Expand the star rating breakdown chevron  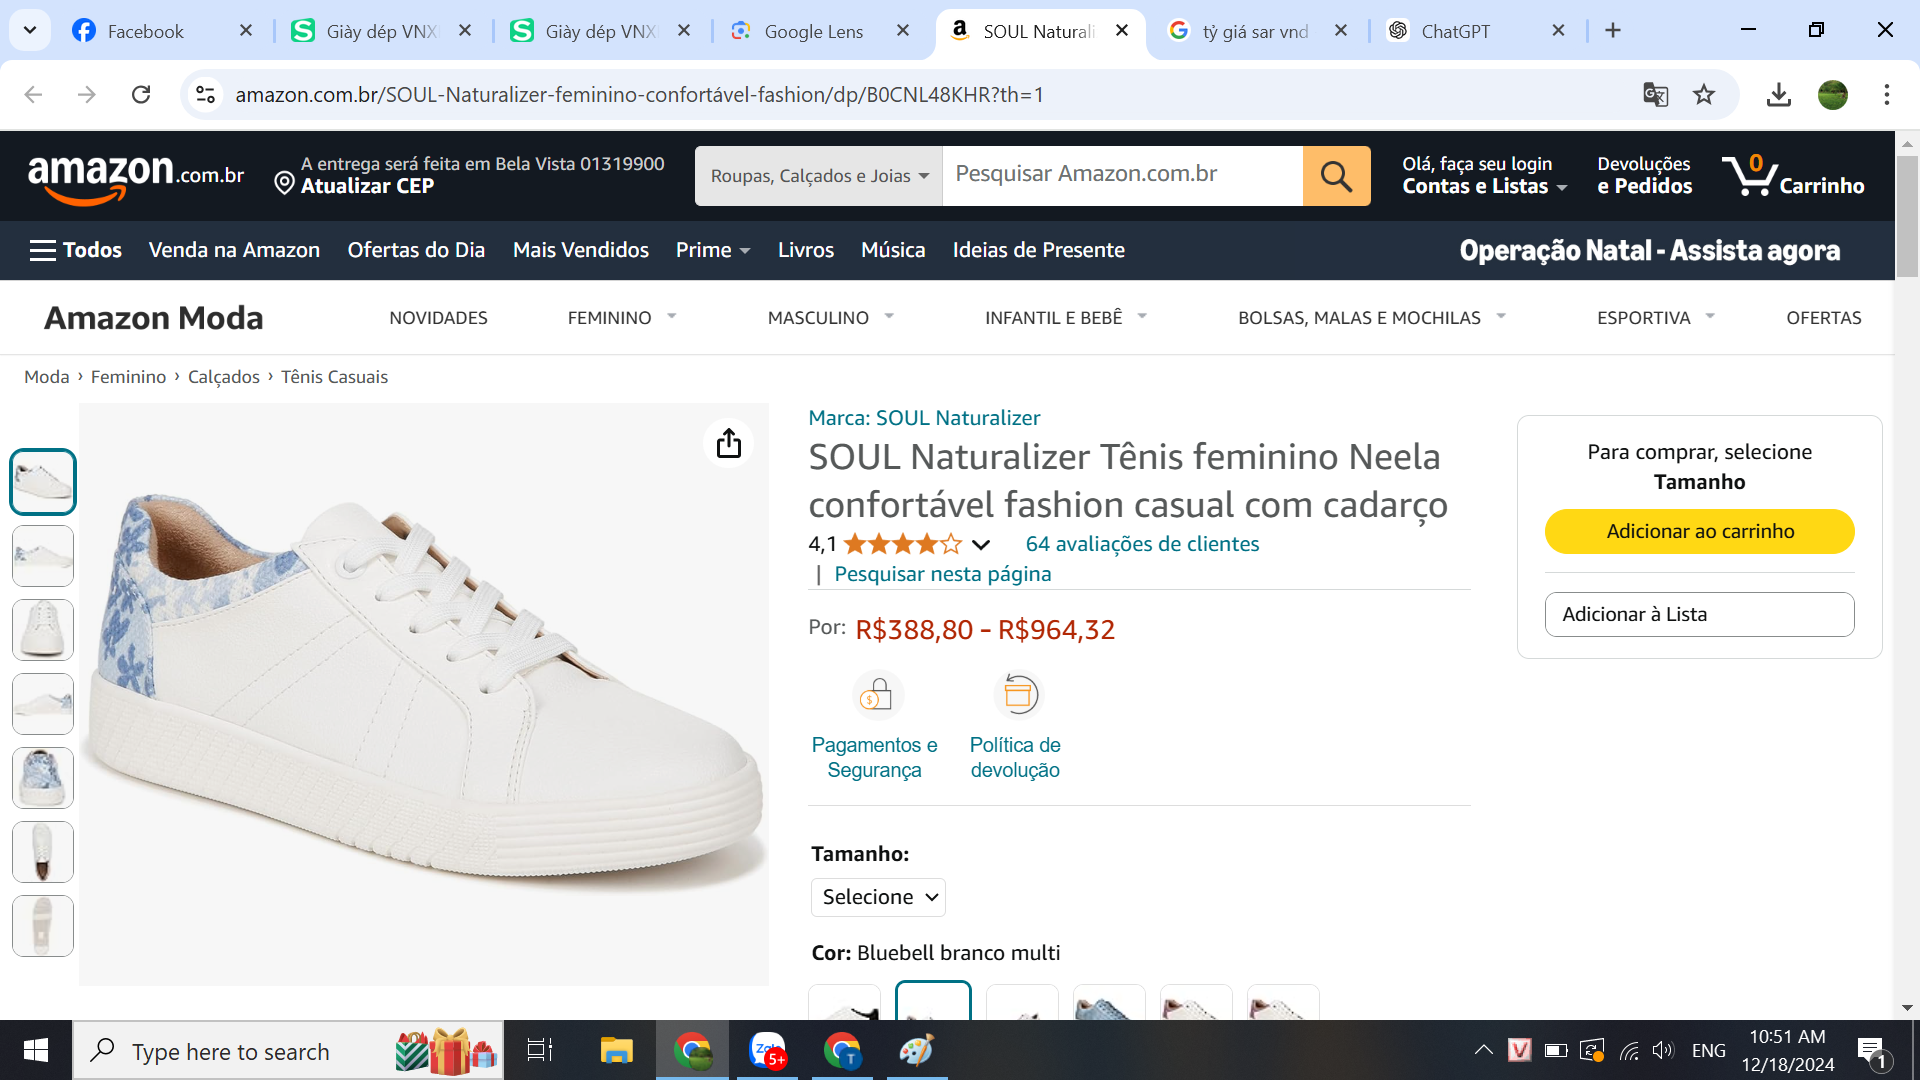tap(981, 545)
